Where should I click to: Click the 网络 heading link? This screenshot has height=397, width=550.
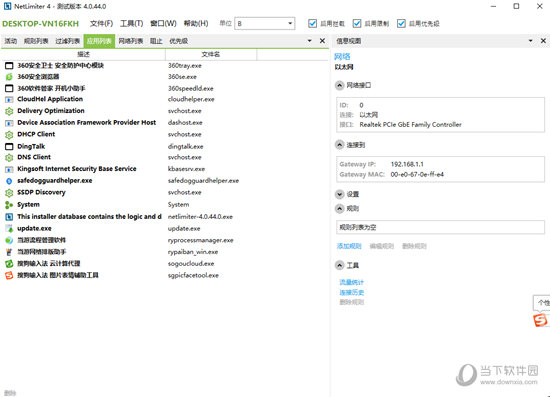342,56
